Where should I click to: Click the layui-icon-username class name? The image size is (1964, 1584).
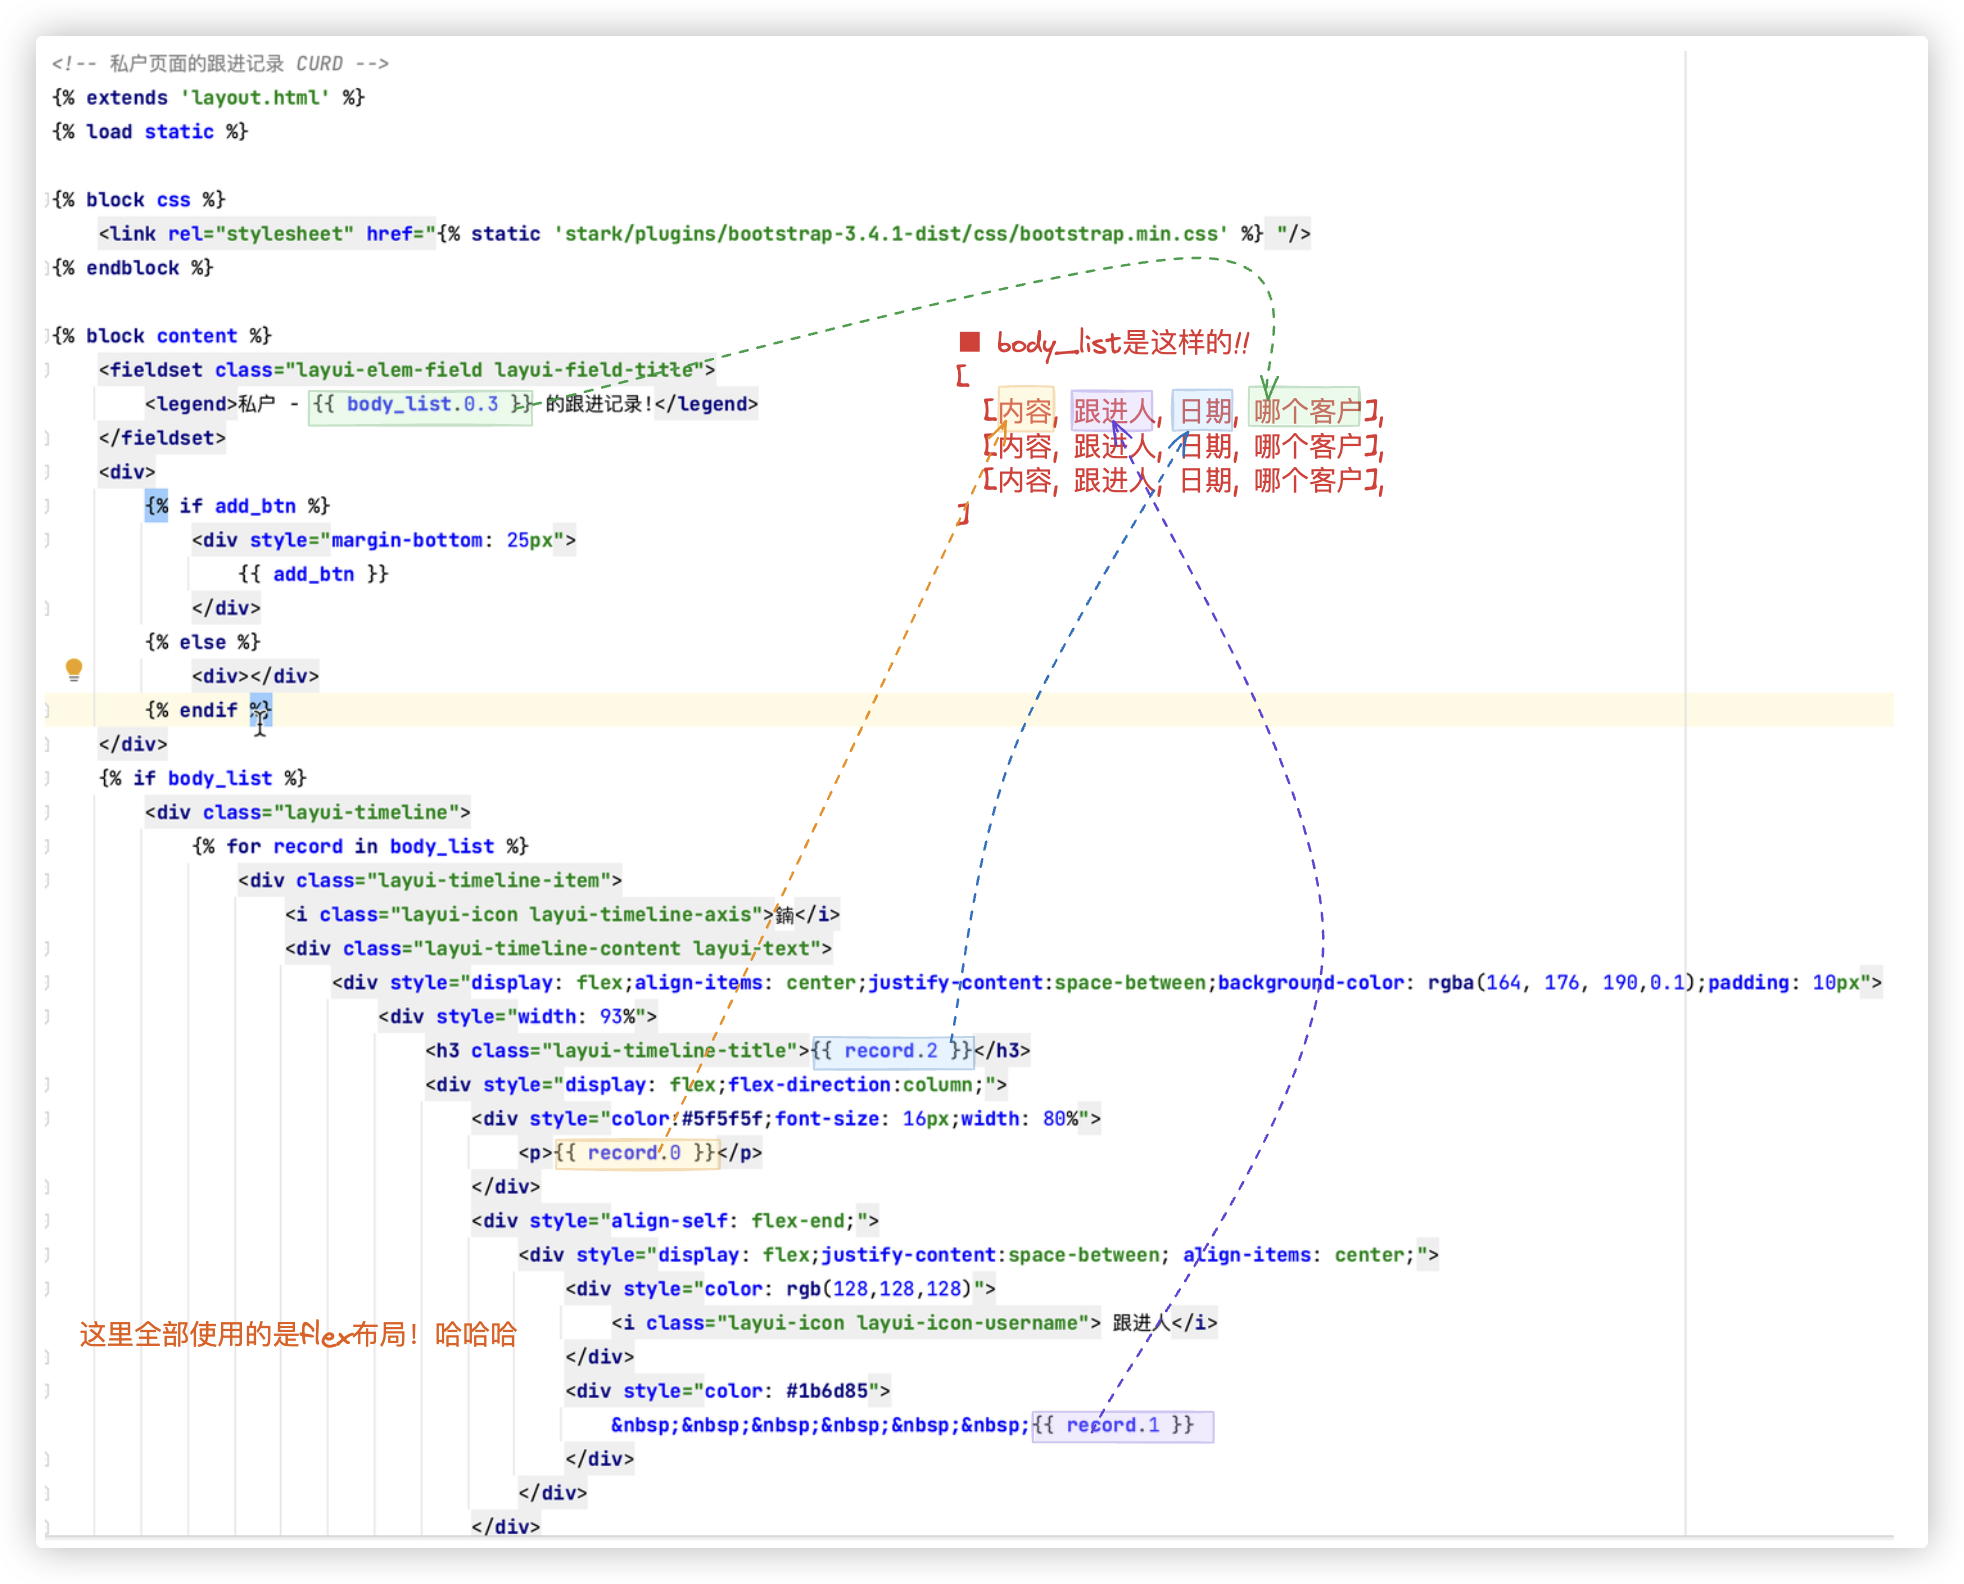pos(967,1322)
